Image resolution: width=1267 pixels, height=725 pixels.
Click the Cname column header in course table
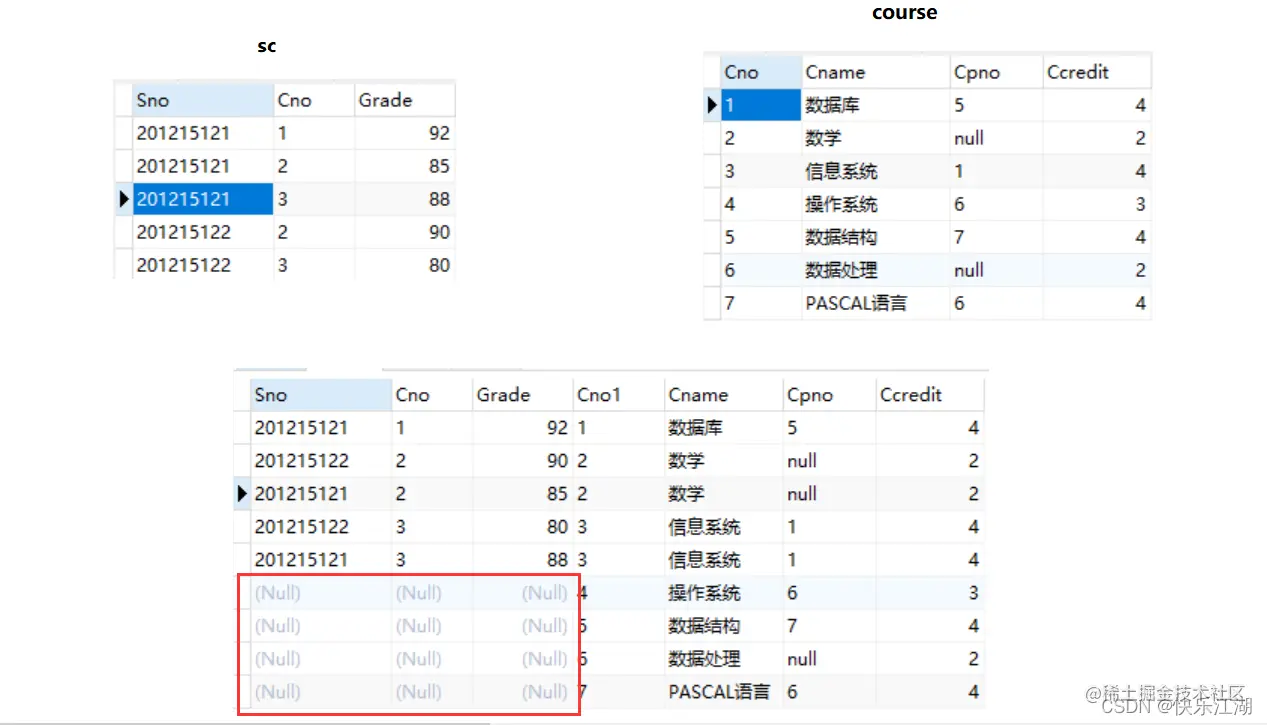pos(875,72)
